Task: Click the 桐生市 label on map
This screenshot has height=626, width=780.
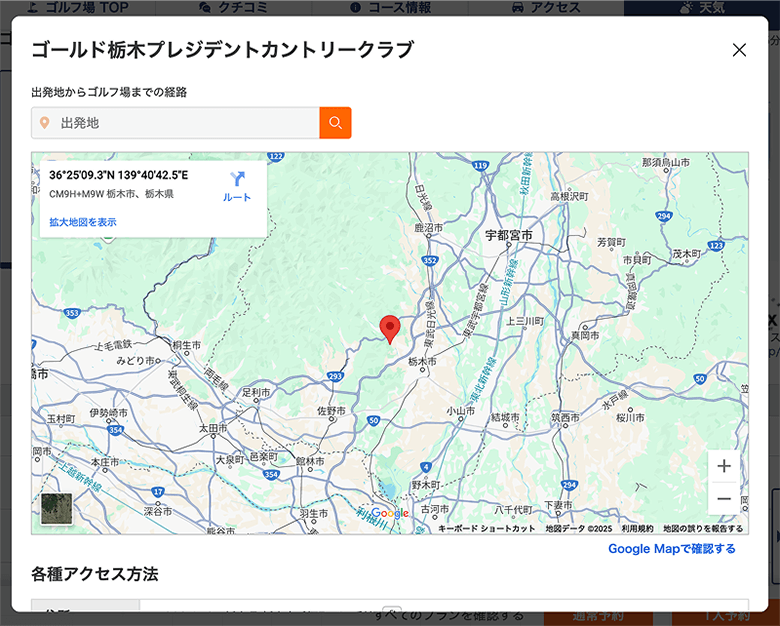Action: click(187, 345)
